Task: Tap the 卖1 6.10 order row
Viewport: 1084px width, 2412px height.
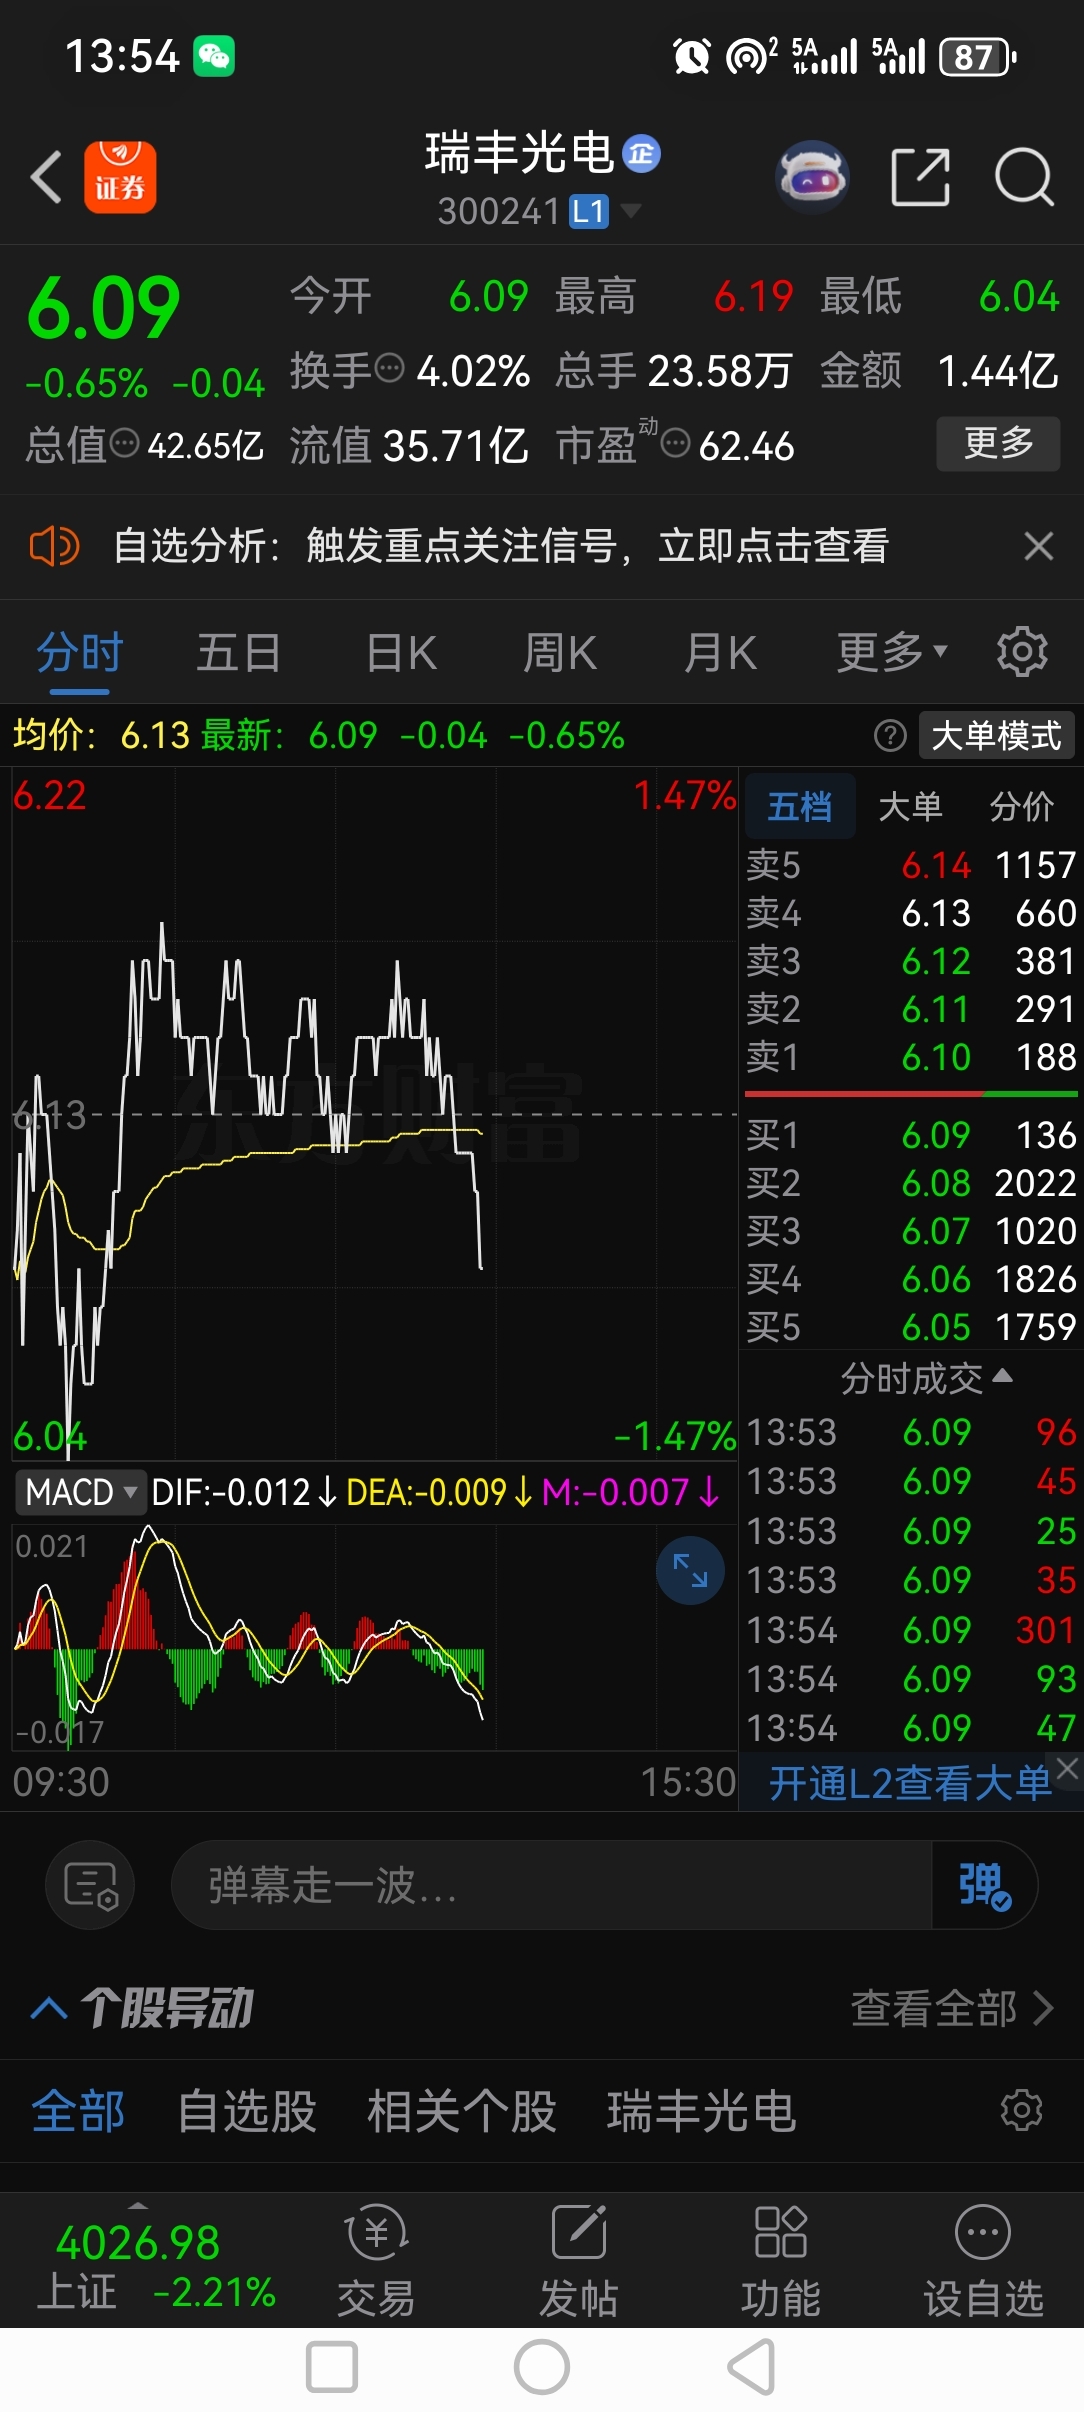Action: pos(911,1057)
